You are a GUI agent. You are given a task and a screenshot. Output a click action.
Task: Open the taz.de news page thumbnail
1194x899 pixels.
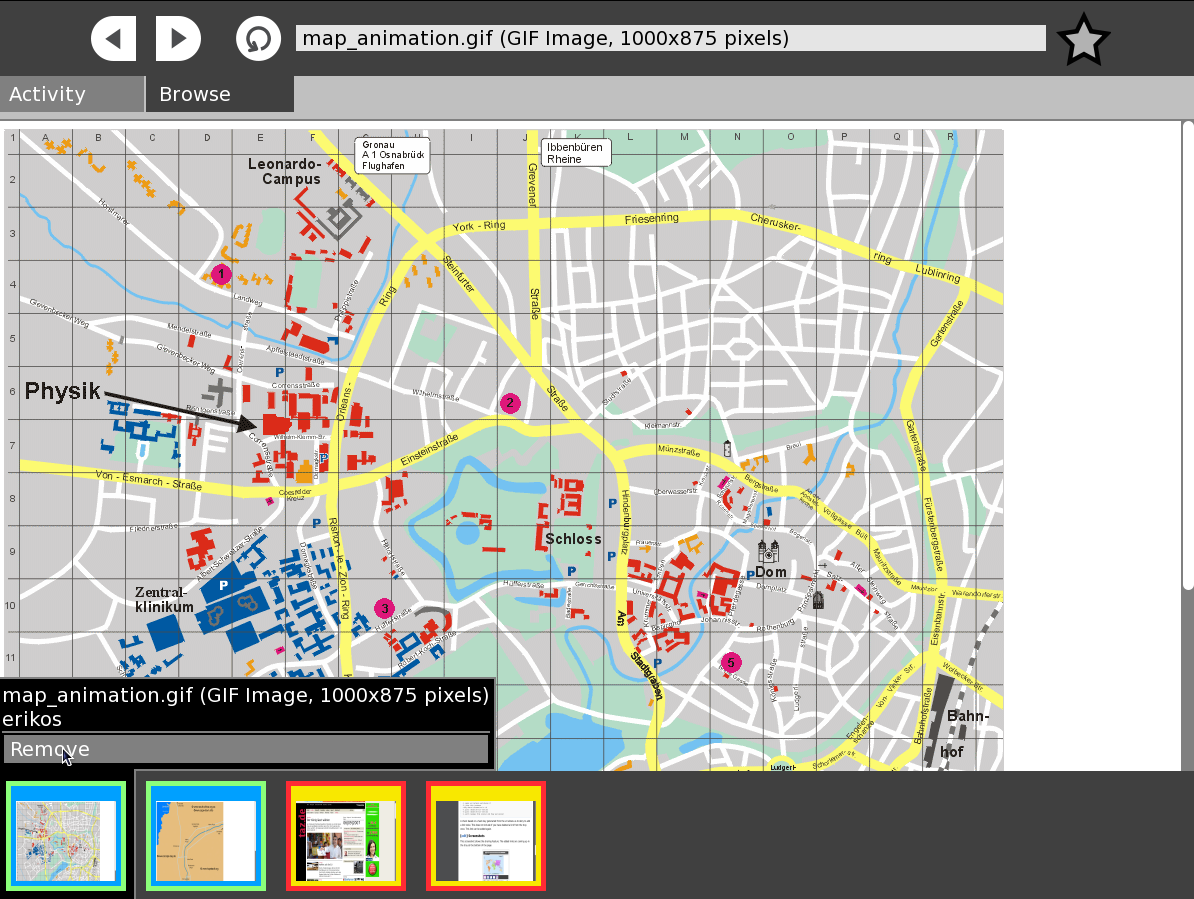pyautogui.click(x=346, y=836)
